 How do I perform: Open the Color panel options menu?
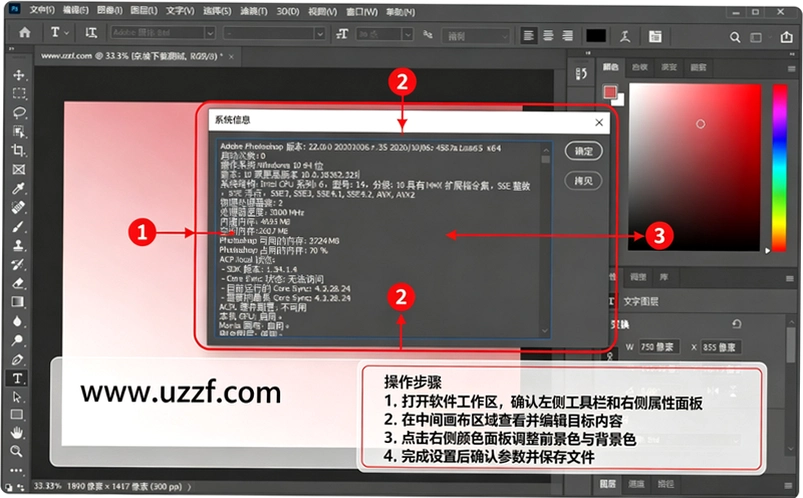[x=792, y=68]
